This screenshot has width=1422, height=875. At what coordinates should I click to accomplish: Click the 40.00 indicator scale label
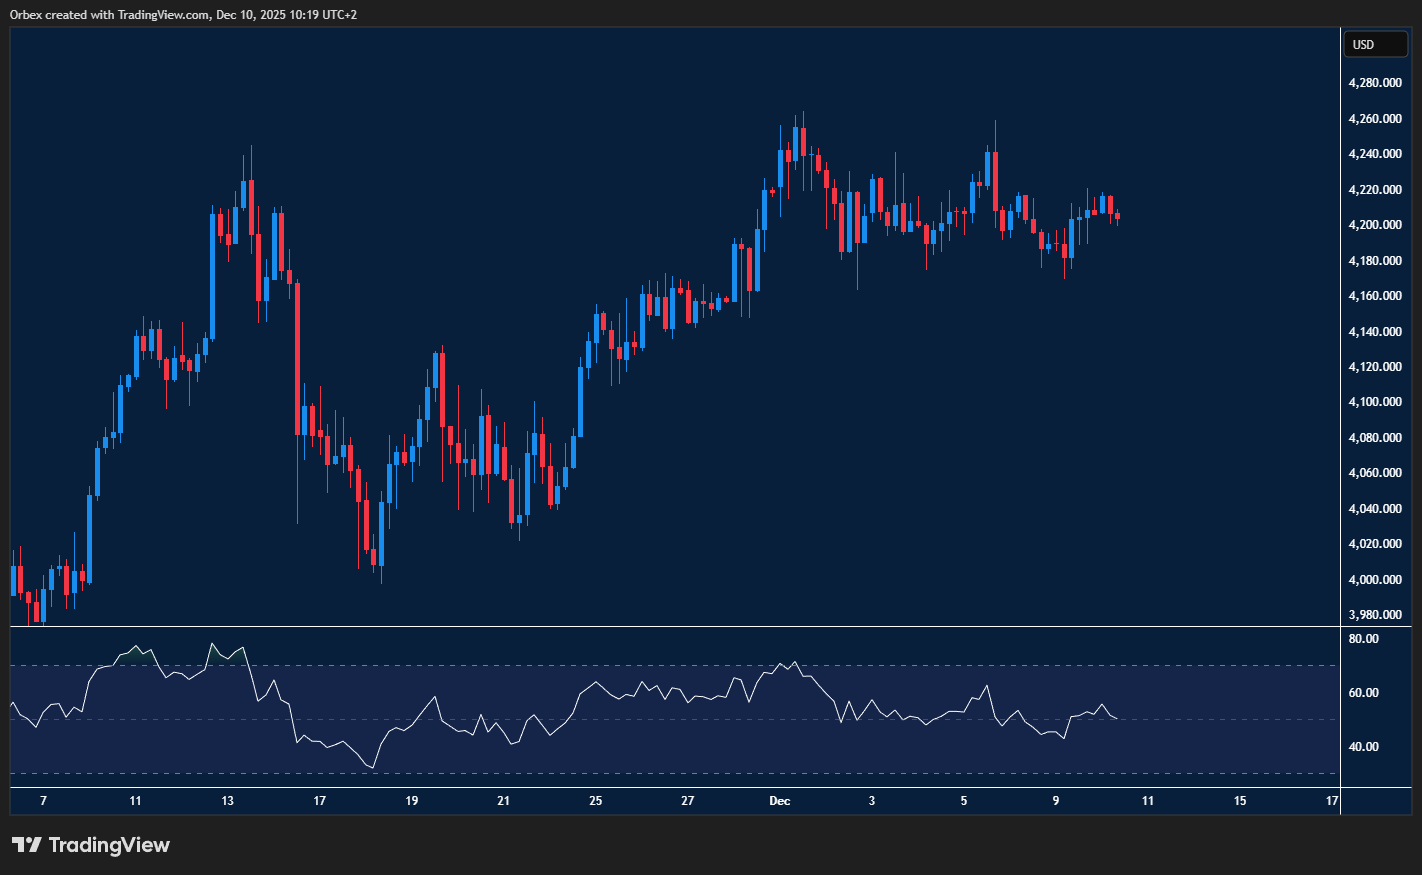pyautogui.click(x=1363, y=747)
